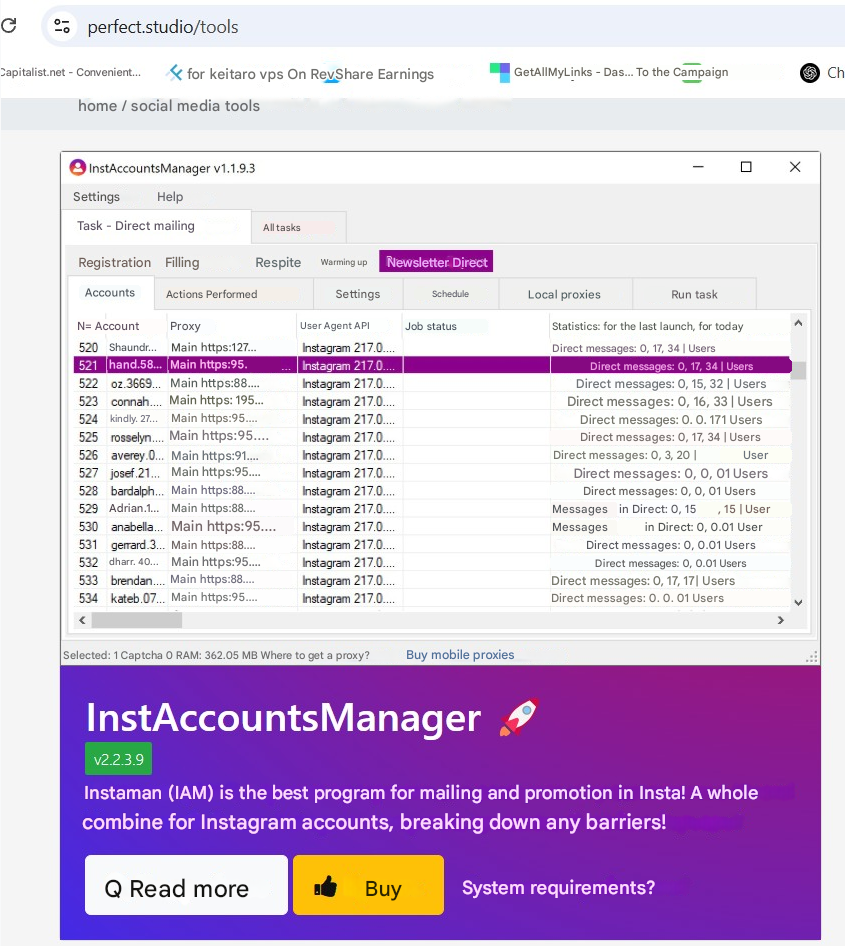The width and height of the screenshot is (845, 946).
Task: Switch to Task - Direct mailing tab
Action: pos(157,226)
